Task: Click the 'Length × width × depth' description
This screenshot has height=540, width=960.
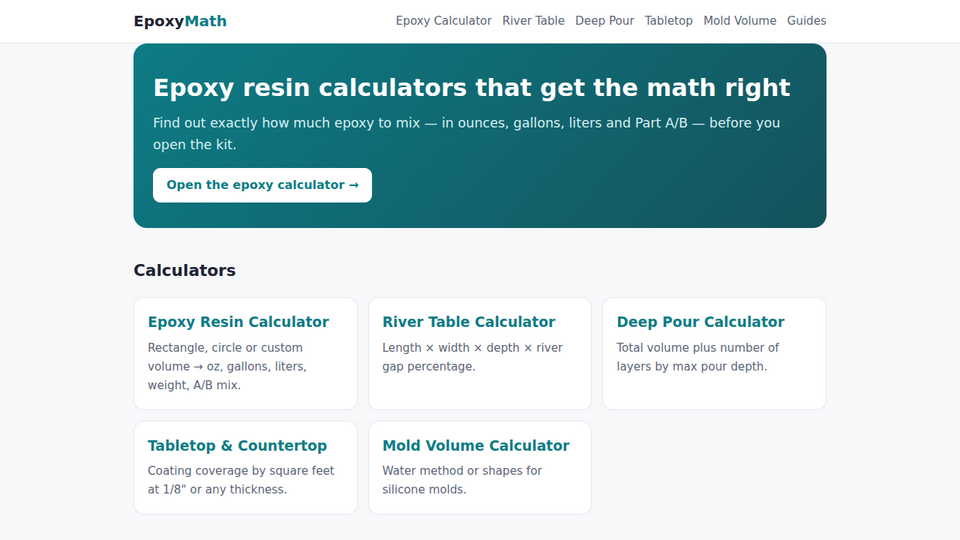Action: pyautogui.click(x=472, y=357)
